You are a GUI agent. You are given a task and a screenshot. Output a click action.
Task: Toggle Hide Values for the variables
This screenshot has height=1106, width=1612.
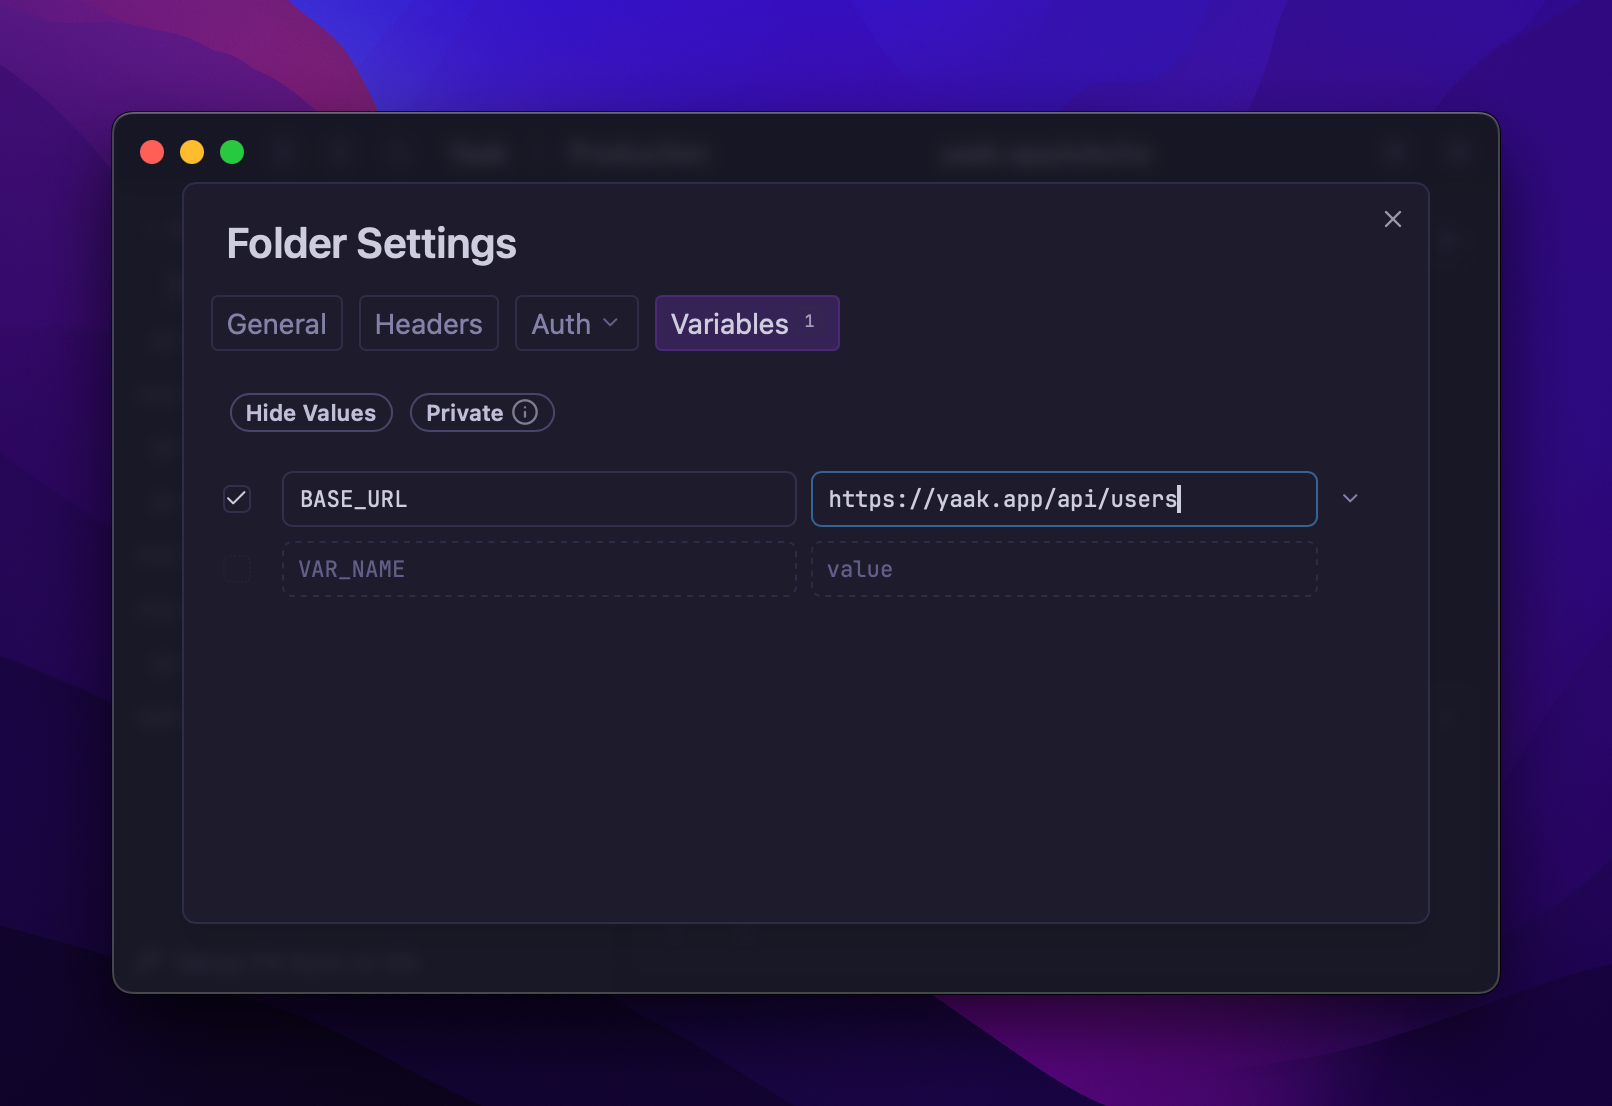pos(311,413)
